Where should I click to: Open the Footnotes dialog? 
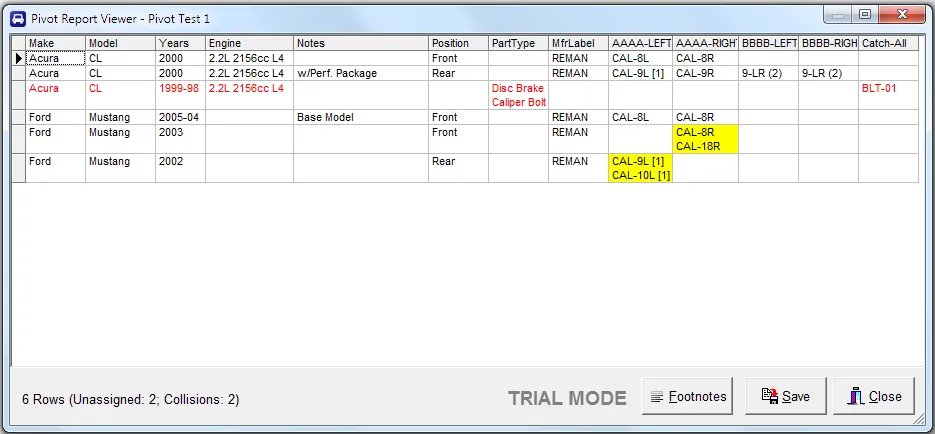(688, 396)
